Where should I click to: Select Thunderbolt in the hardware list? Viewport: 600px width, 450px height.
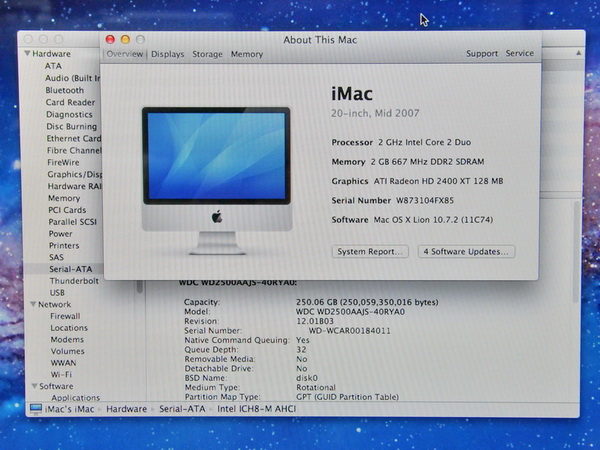pyautogui.click(x=74, y=281)
